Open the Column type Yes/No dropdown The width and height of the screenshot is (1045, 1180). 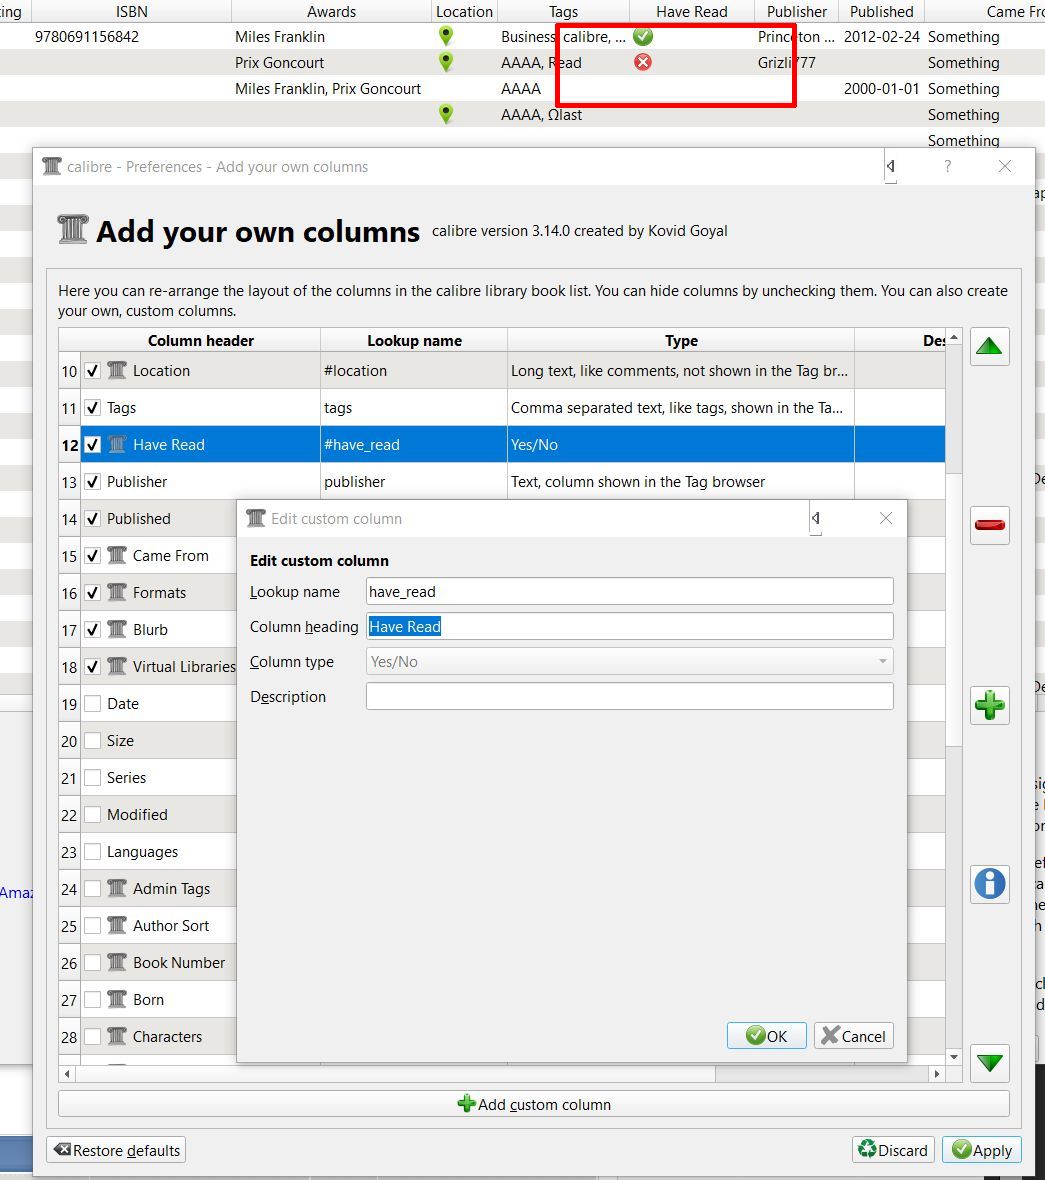[630, 661]
